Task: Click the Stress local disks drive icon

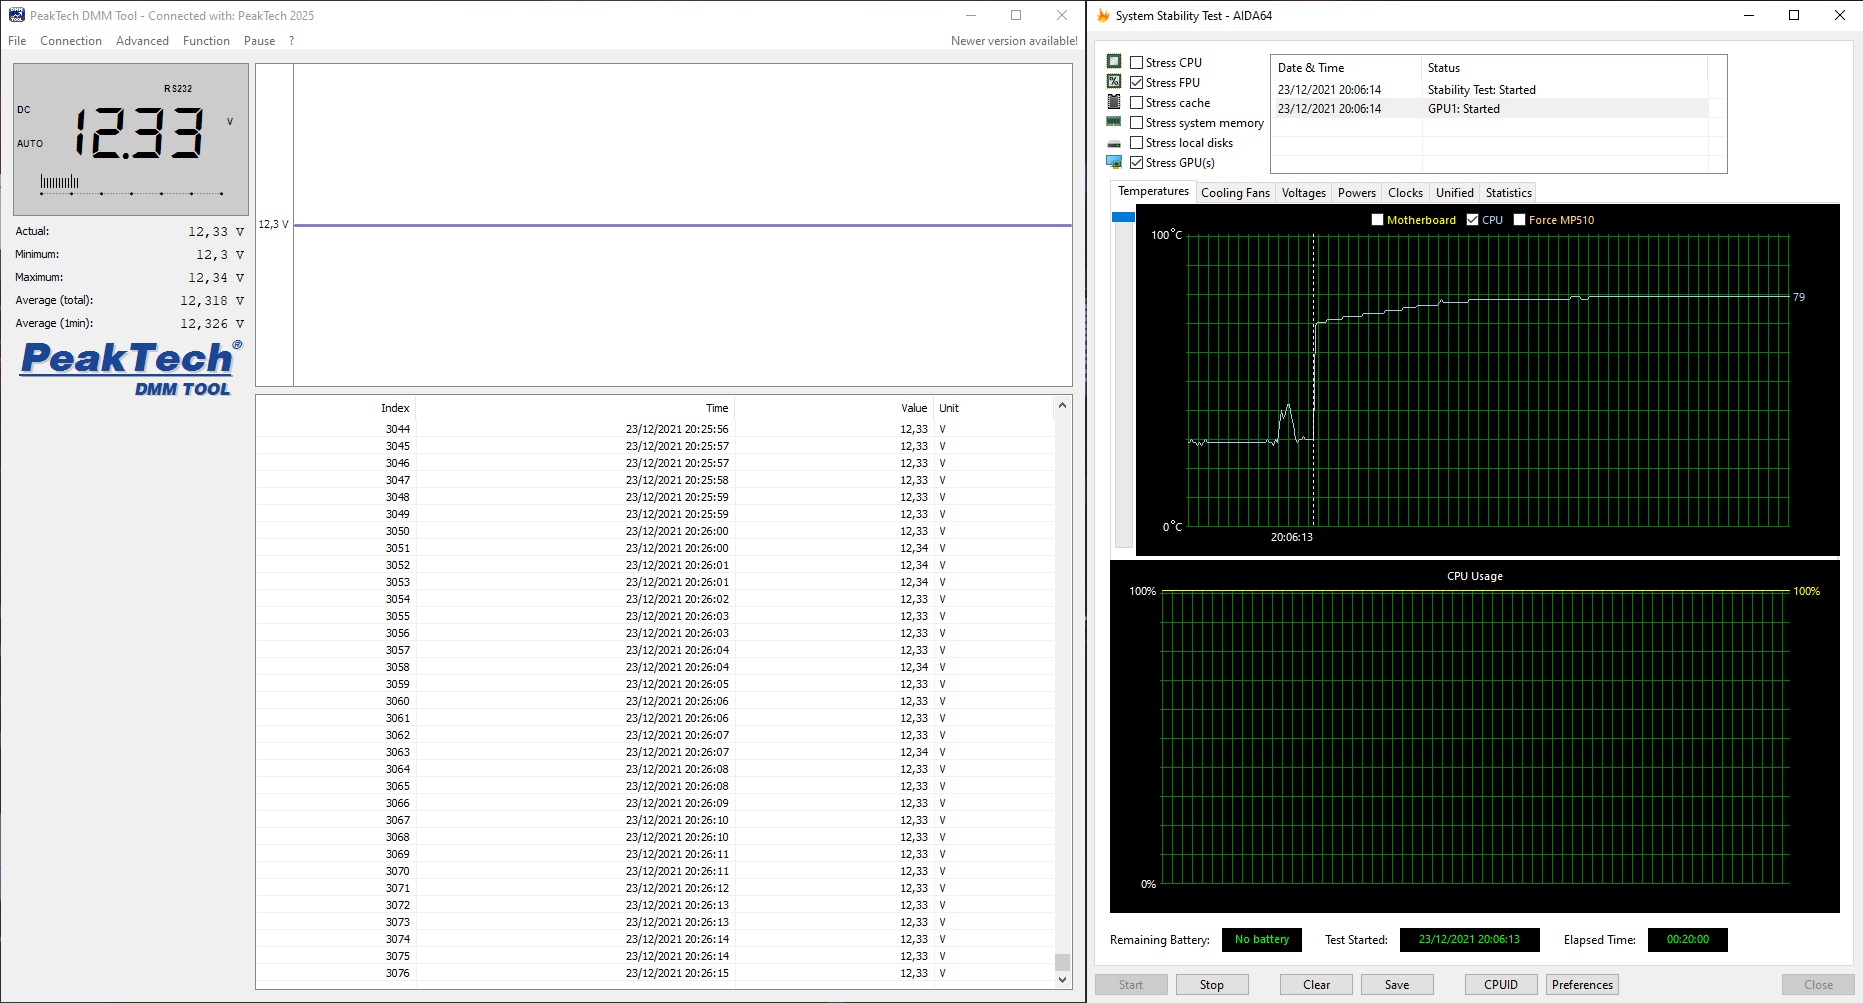Action: click(x=1114, y=143)
